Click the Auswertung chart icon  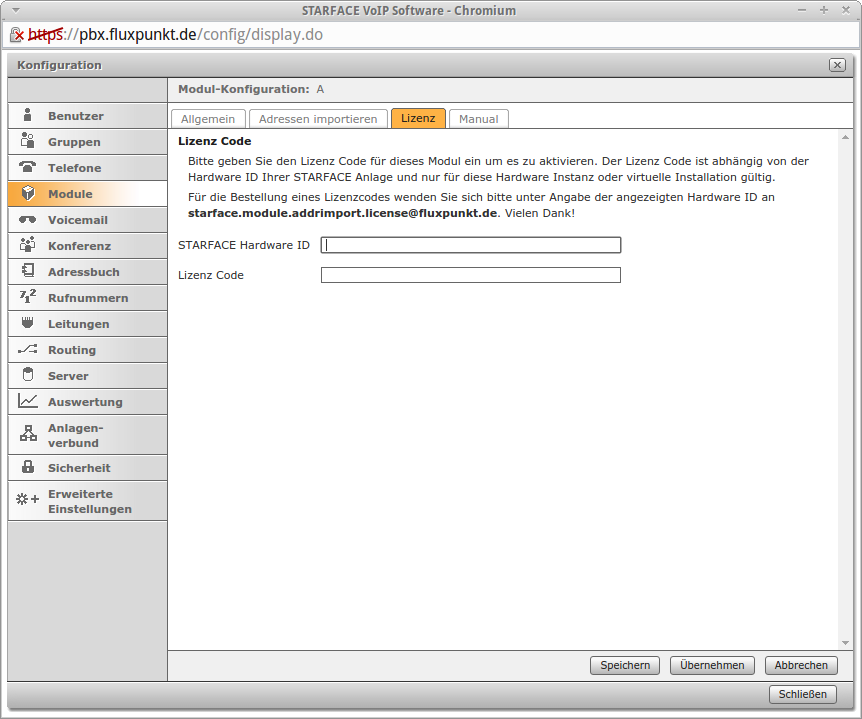pos(27,401)
